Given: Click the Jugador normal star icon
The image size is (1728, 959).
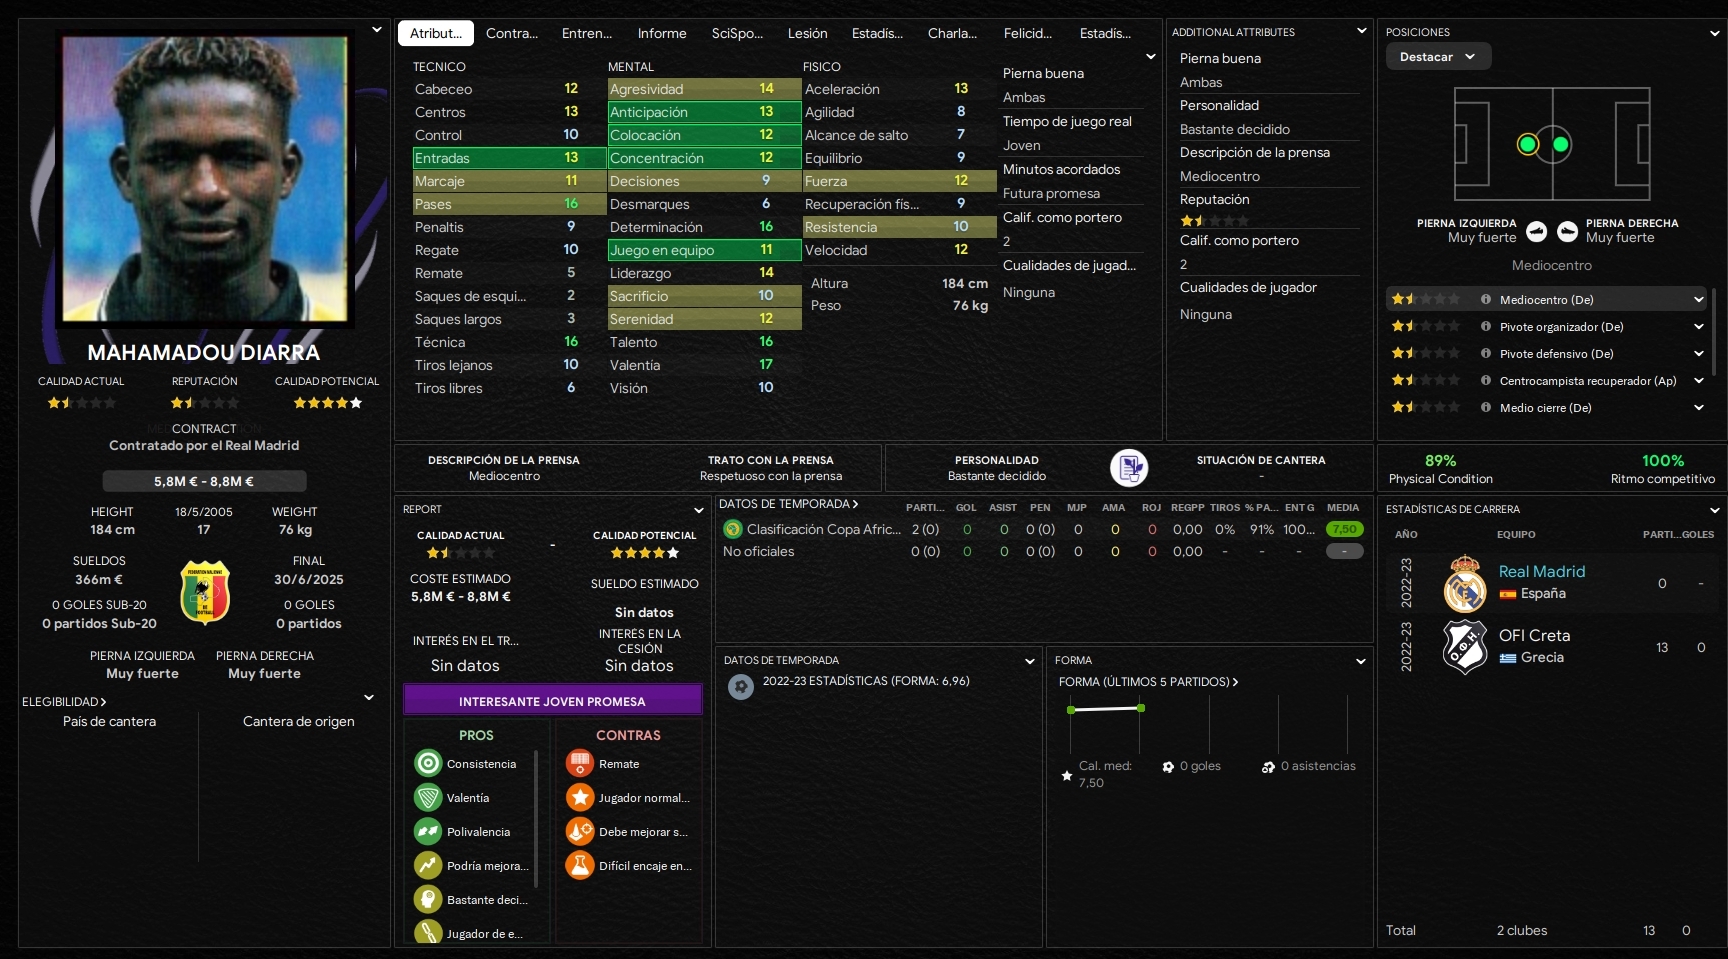Looking at the screenshot, I should click(580, 797).
